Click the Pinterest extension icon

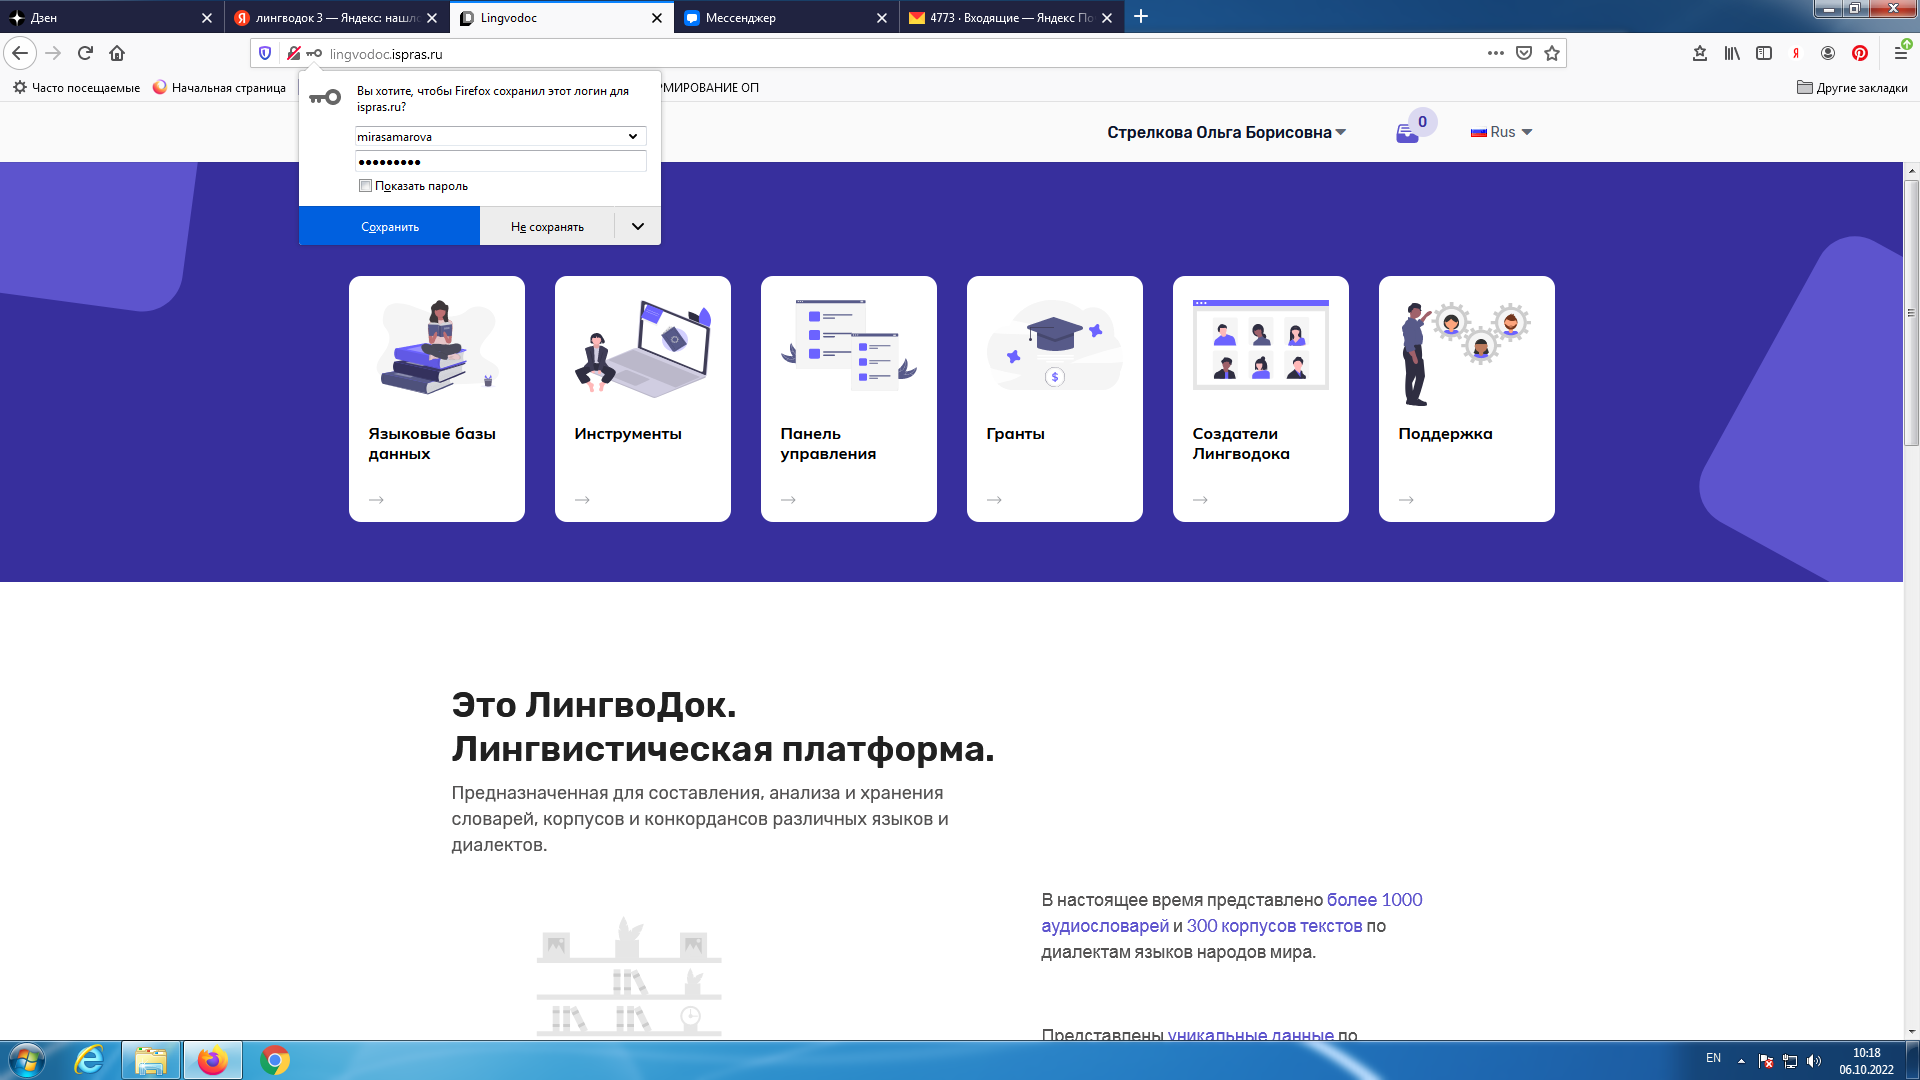[x=1860, y=53]
